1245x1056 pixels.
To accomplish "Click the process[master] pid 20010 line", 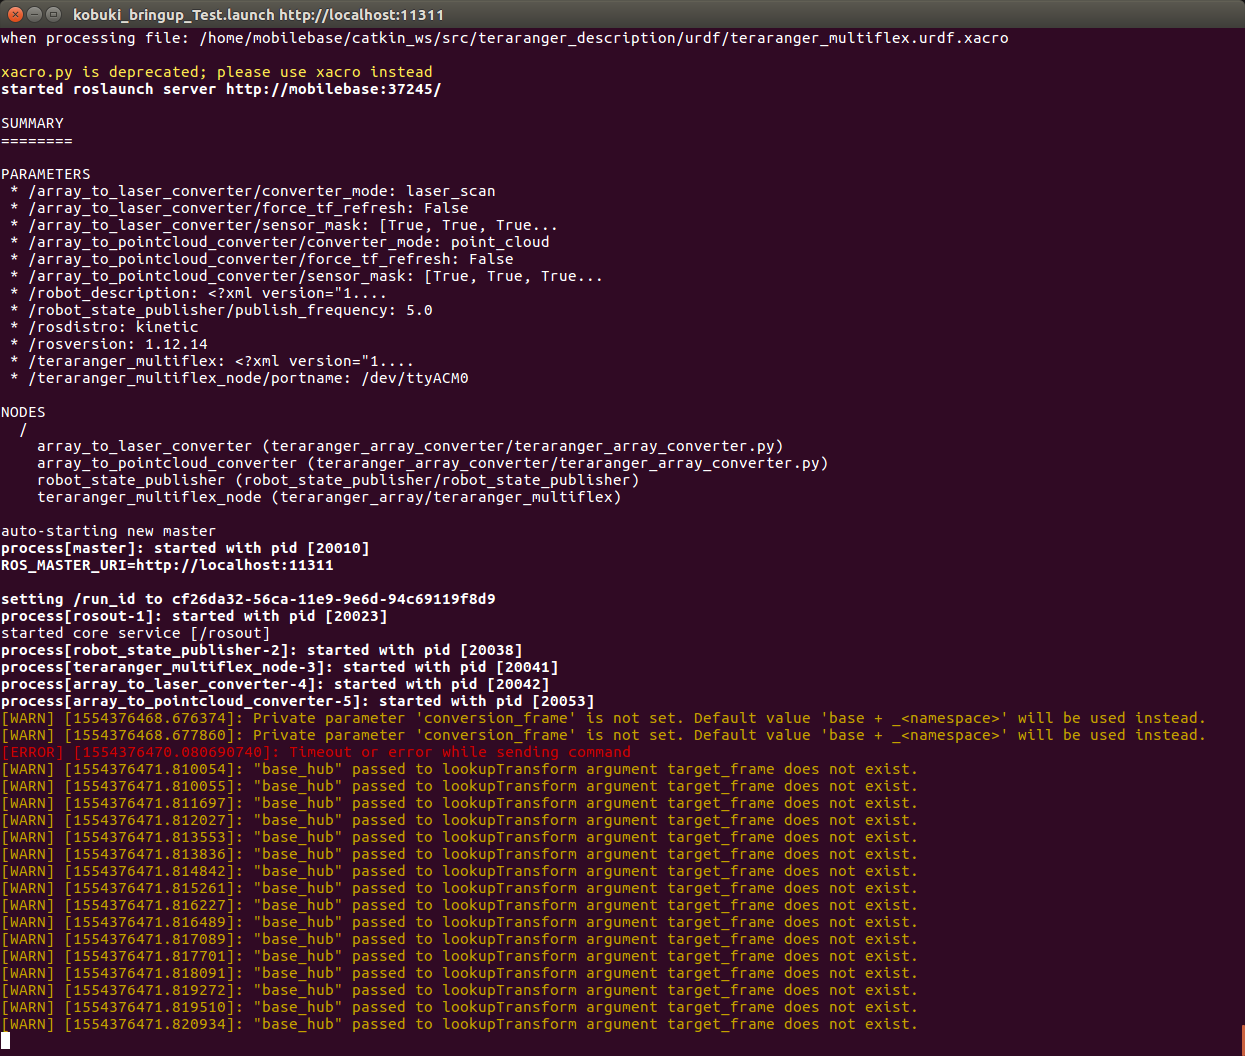I will 185,548.
